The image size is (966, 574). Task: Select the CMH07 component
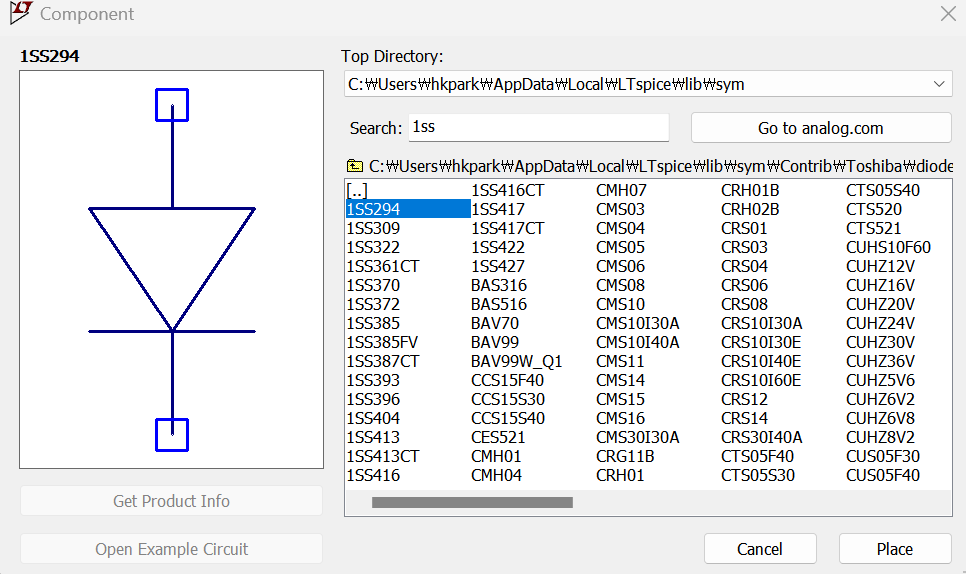point(621,190)
